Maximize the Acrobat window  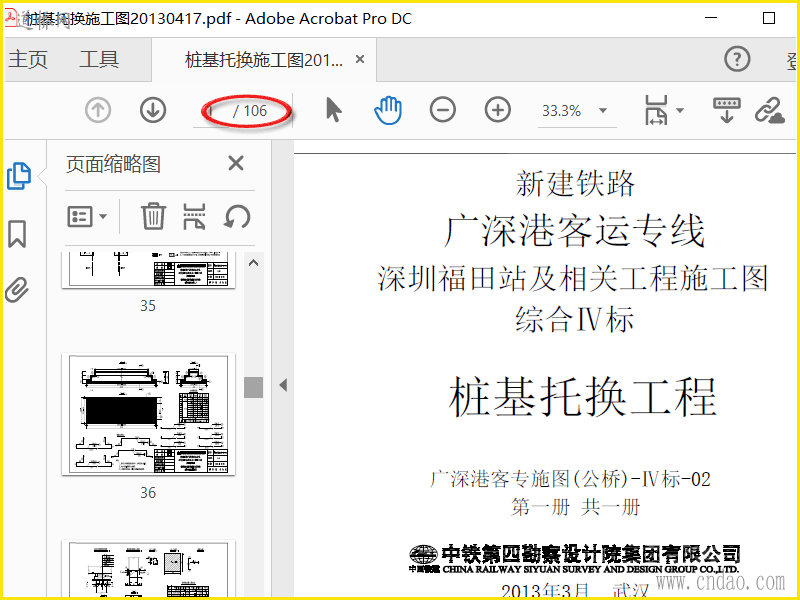click(769, 18)
